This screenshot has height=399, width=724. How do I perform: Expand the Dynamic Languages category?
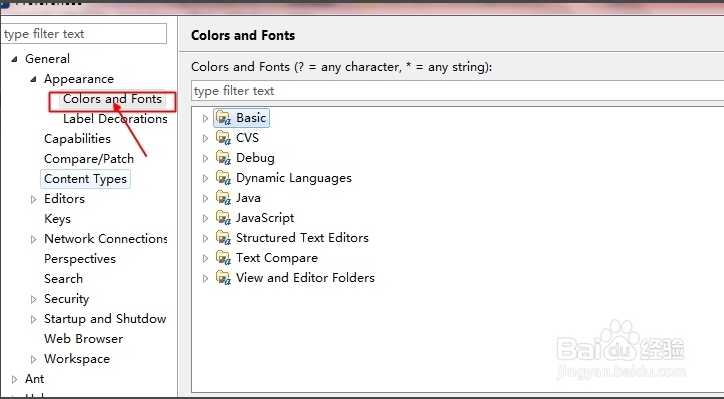[x=205, y=178]
